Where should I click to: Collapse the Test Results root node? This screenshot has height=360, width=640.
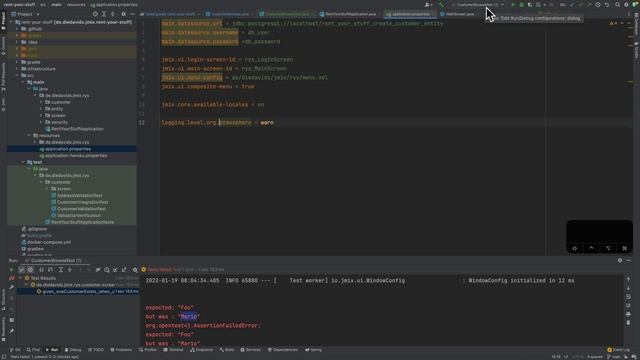tap(20, 278)
